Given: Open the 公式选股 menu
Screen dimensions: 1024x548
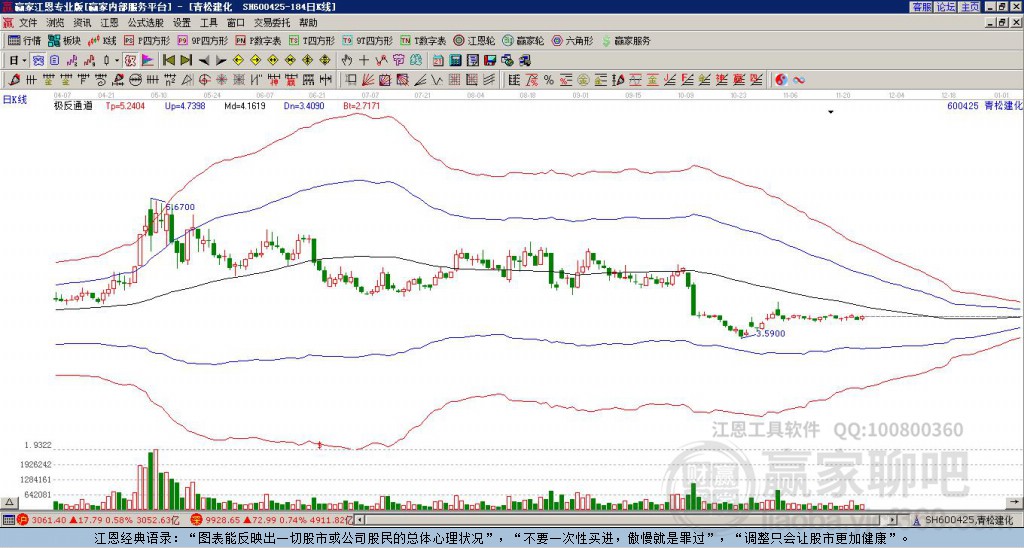Looking at the screenshot, I should click(x=146, y=23).
